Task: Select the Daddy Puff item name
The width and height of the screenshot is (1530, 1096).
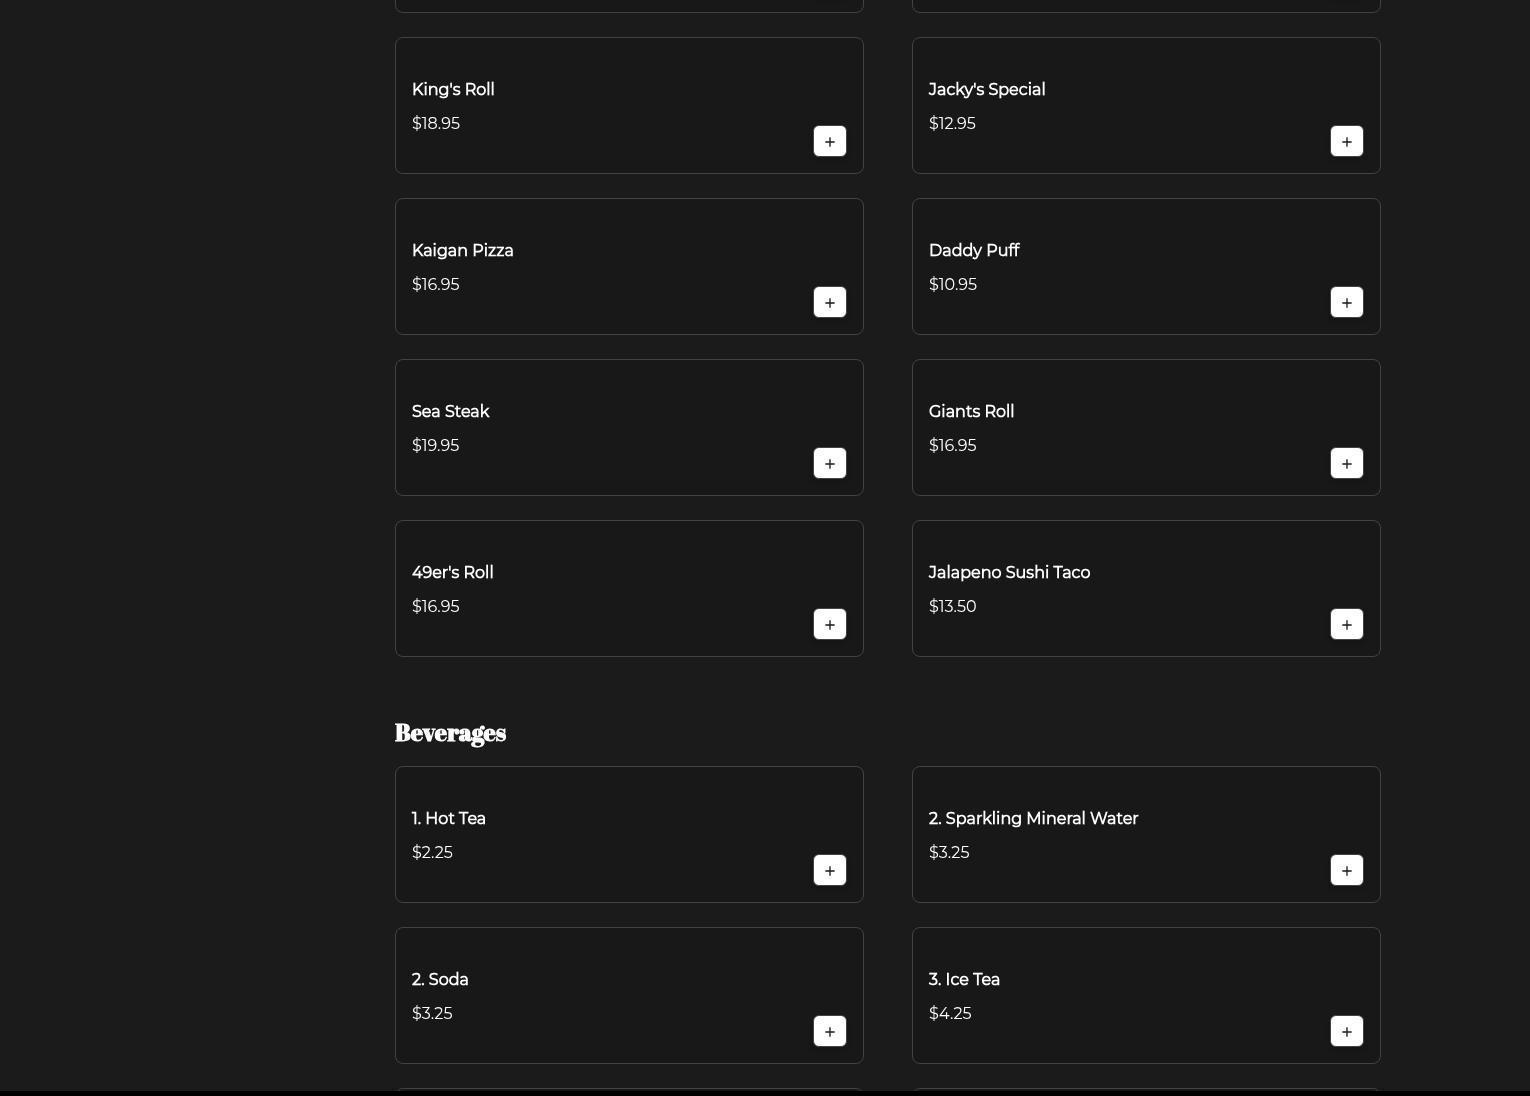Action: tap(973, 251)
